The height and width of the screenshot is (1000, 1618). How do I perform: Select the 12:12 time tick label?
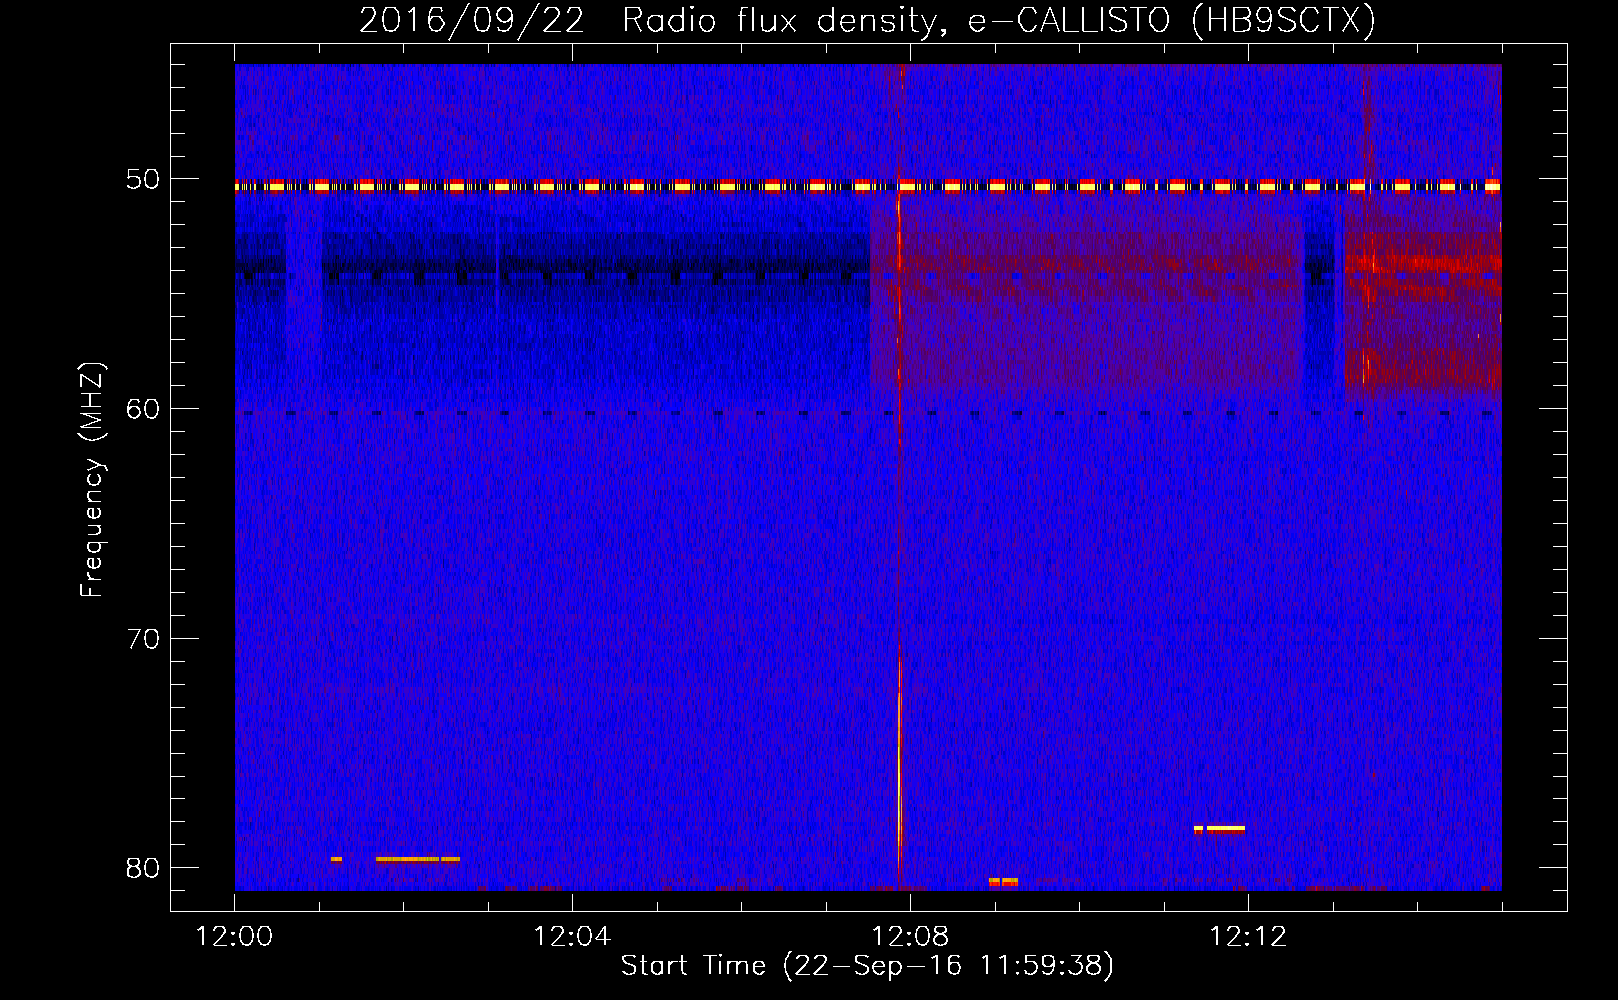(x=1247, y=937)
